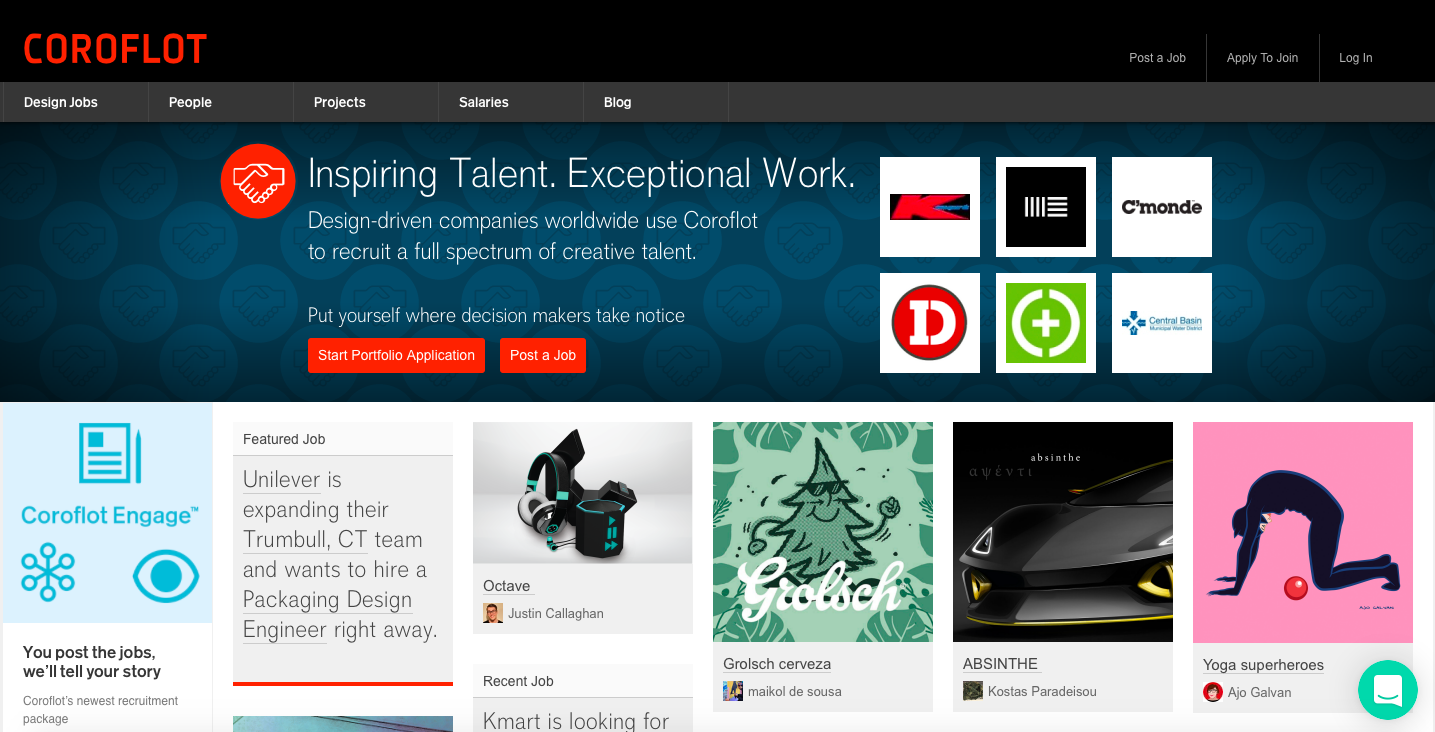Open the Octave headphones thumbnail
Screen dimensions: 1435x732
pyautogui.click(x=583, y=492)
